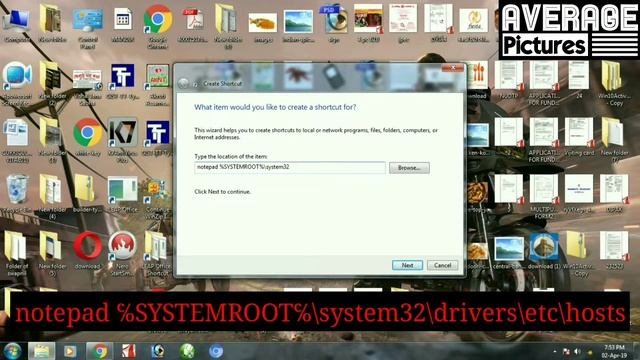Viewport: 640px width, 360px height.
Task: Click the taskbar clock showing 7:53 PM
Action: click(614, 351)
